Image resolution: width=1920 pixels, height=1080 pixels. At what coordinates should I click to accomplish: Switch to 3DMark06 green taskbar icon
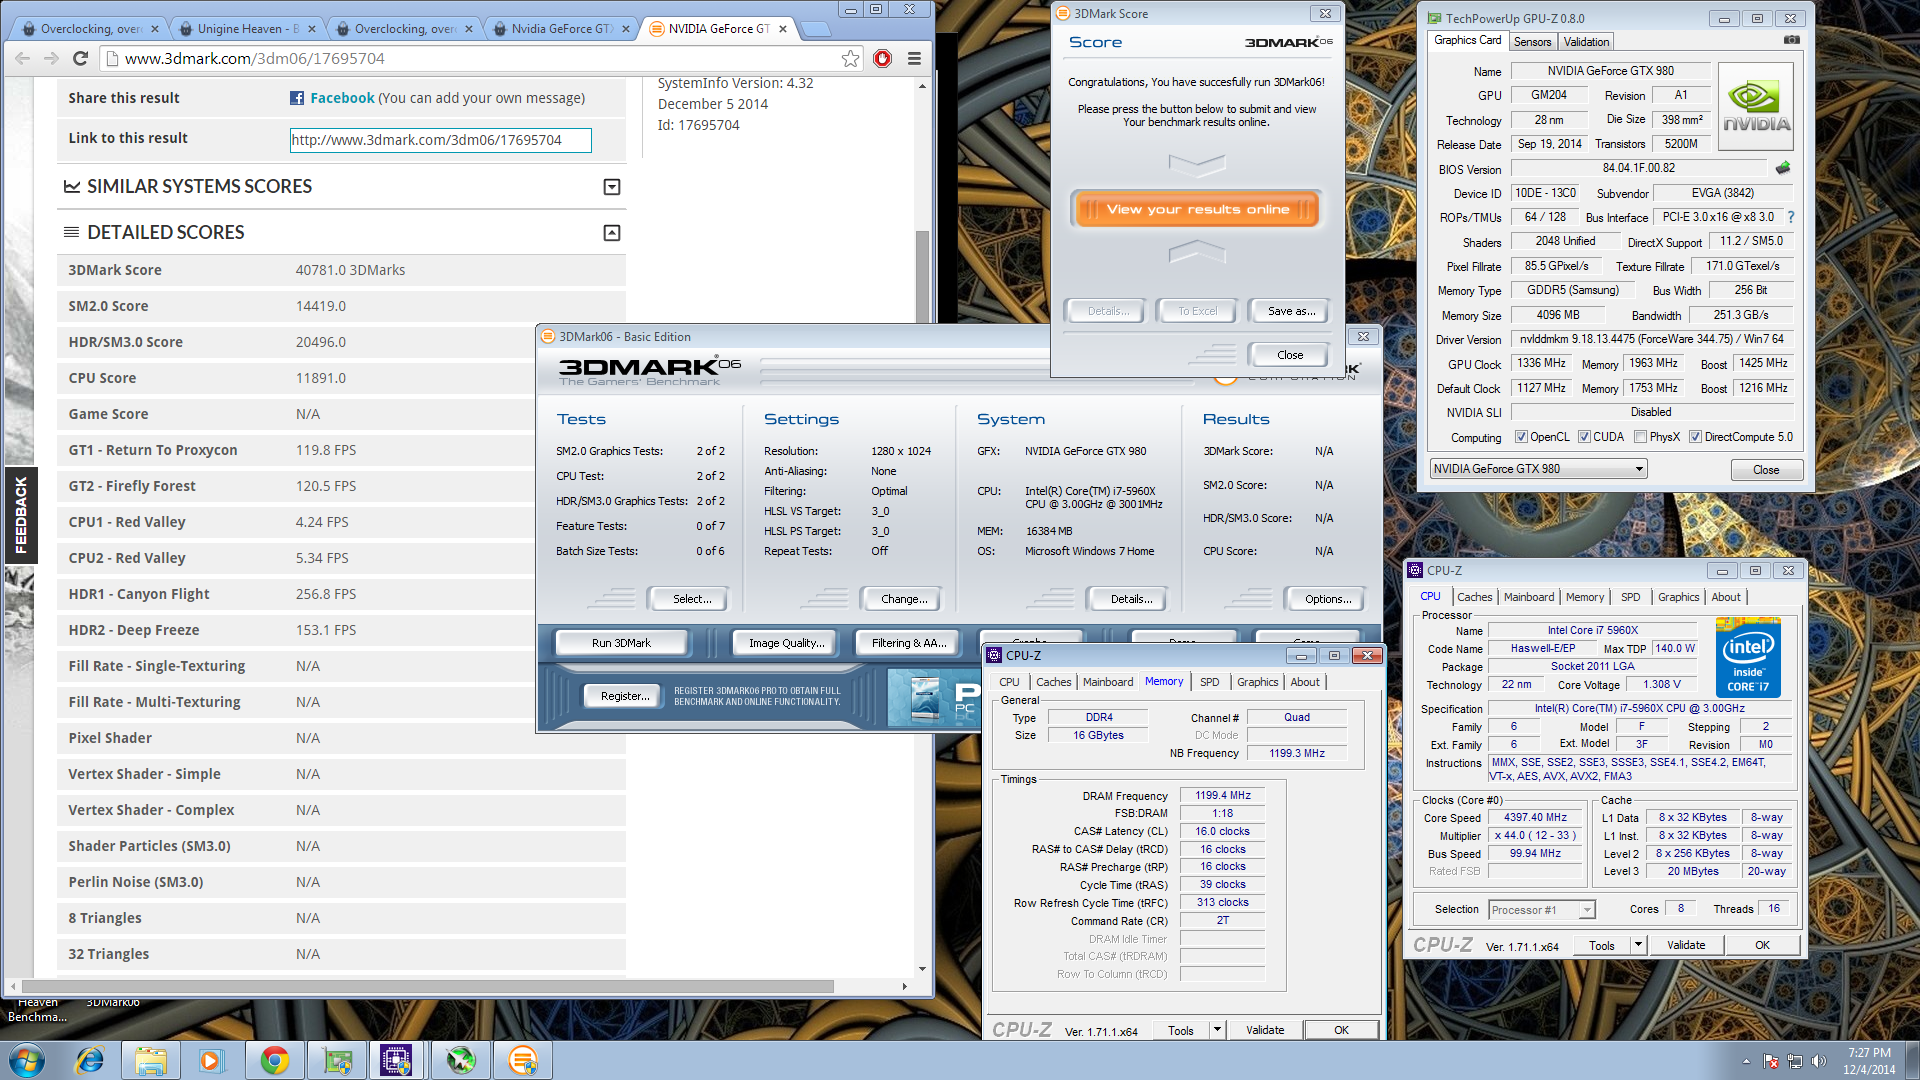[x=460, y=1060]
